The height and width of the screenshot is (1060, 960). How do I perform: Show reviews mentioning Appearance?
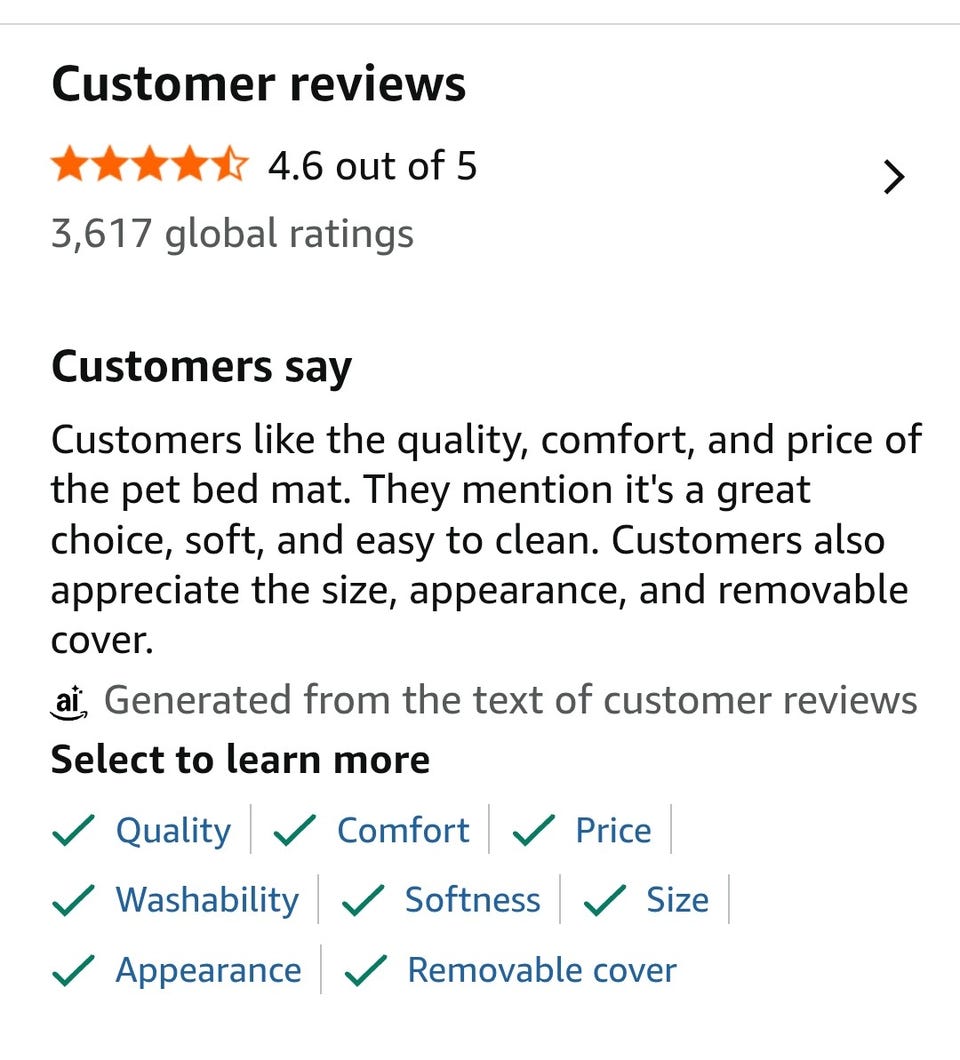[x=208, y=970]
